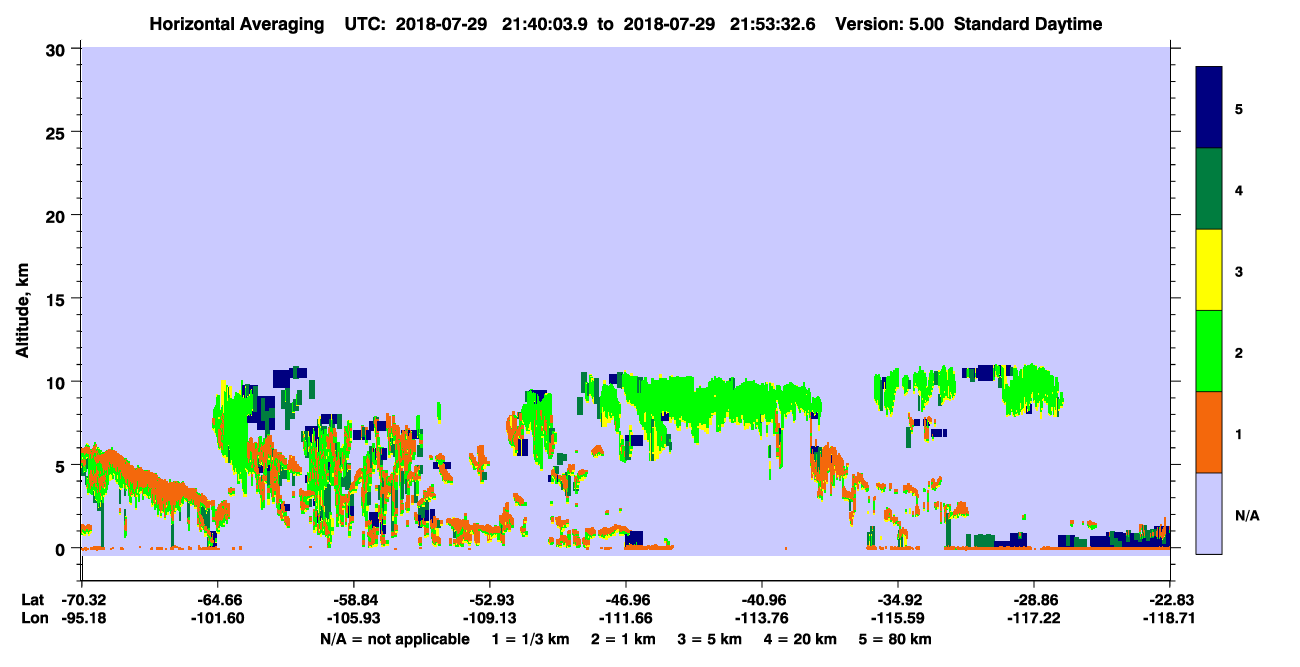The image size is (1300, 667).
Task: Click longitude value -113.76
Action: point(761,618)
